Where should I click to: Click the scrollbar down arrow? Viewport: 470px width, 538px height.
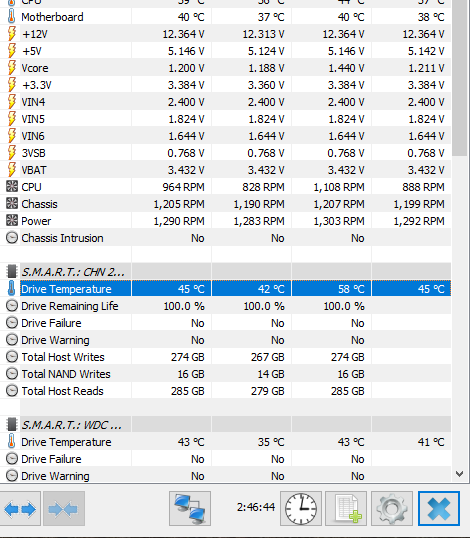tap(460, 474)
